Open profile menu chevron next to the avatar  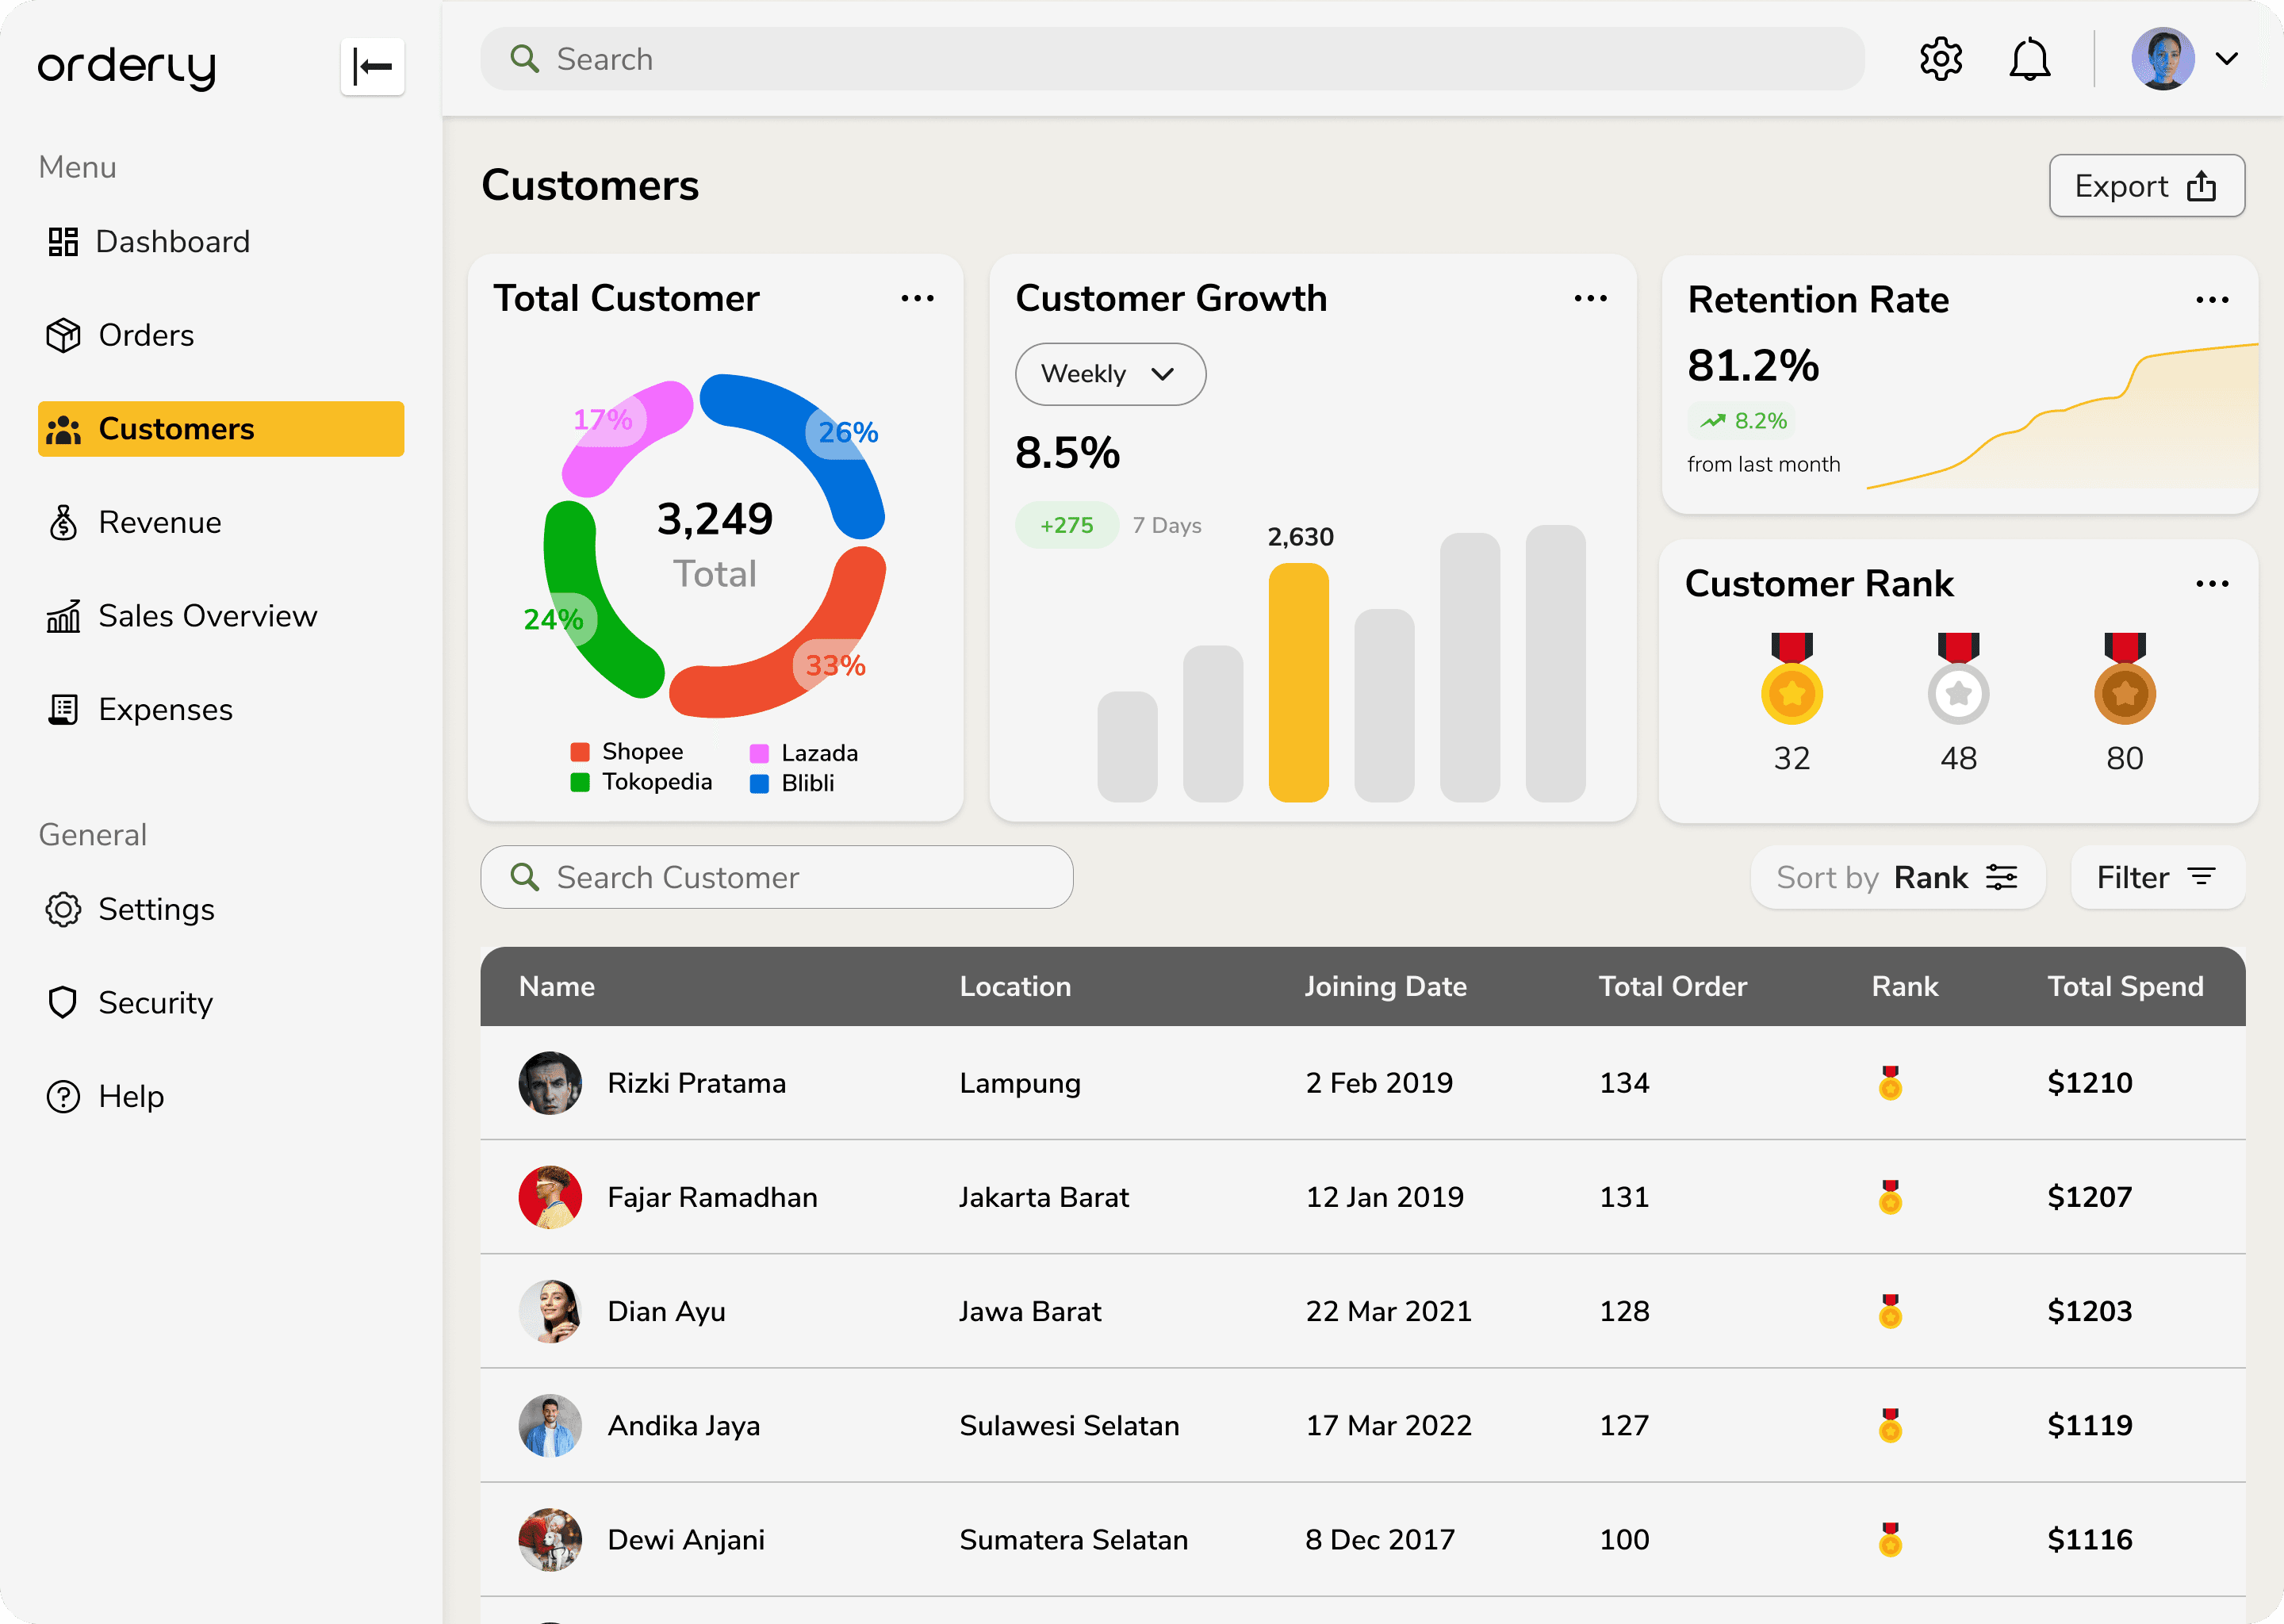pyautogui.click(x=2226, y=59)
